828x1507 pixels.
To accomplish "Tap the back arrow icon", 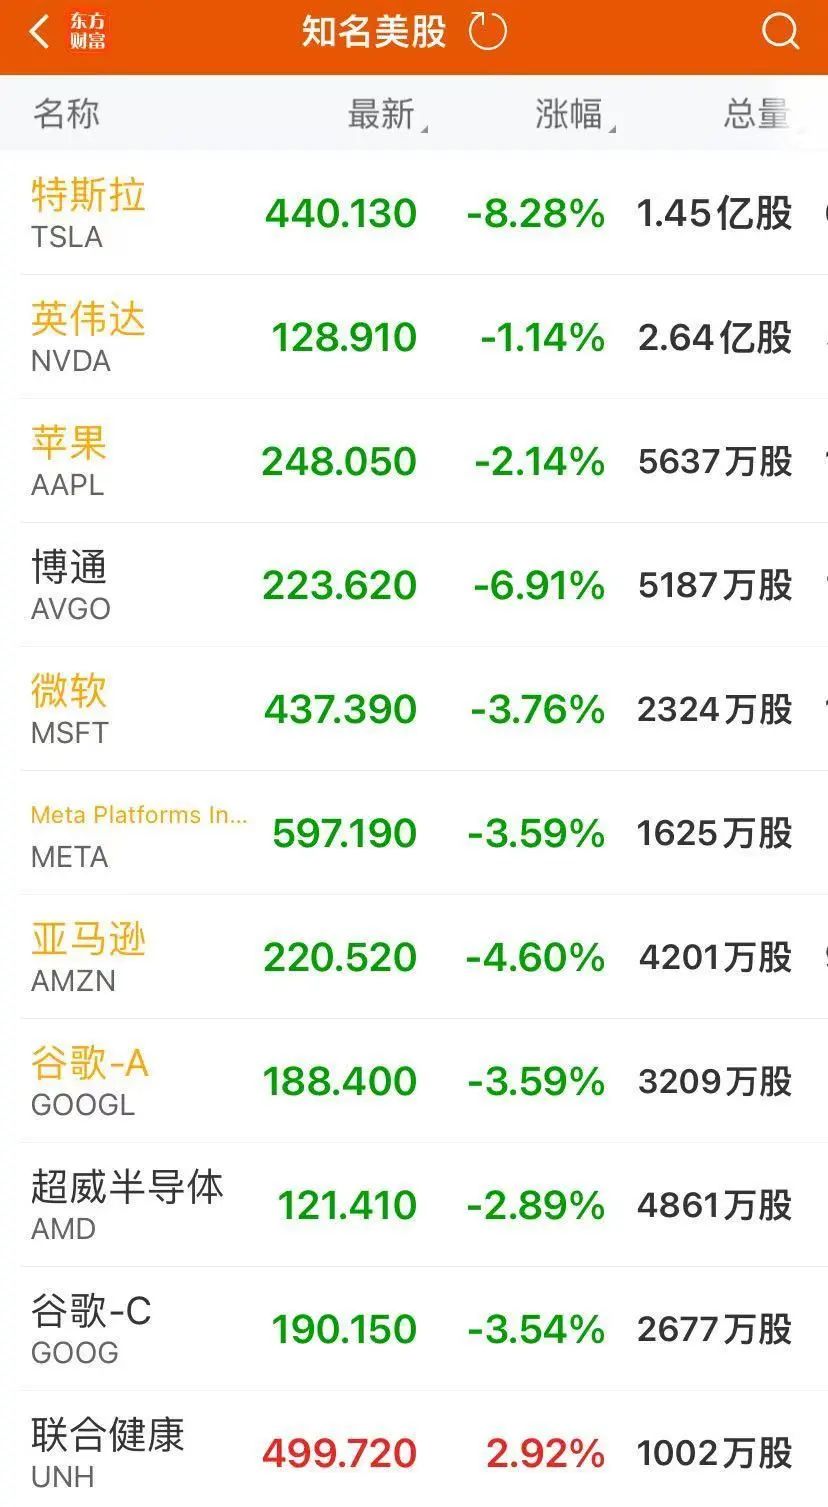I will click(40, 32).
